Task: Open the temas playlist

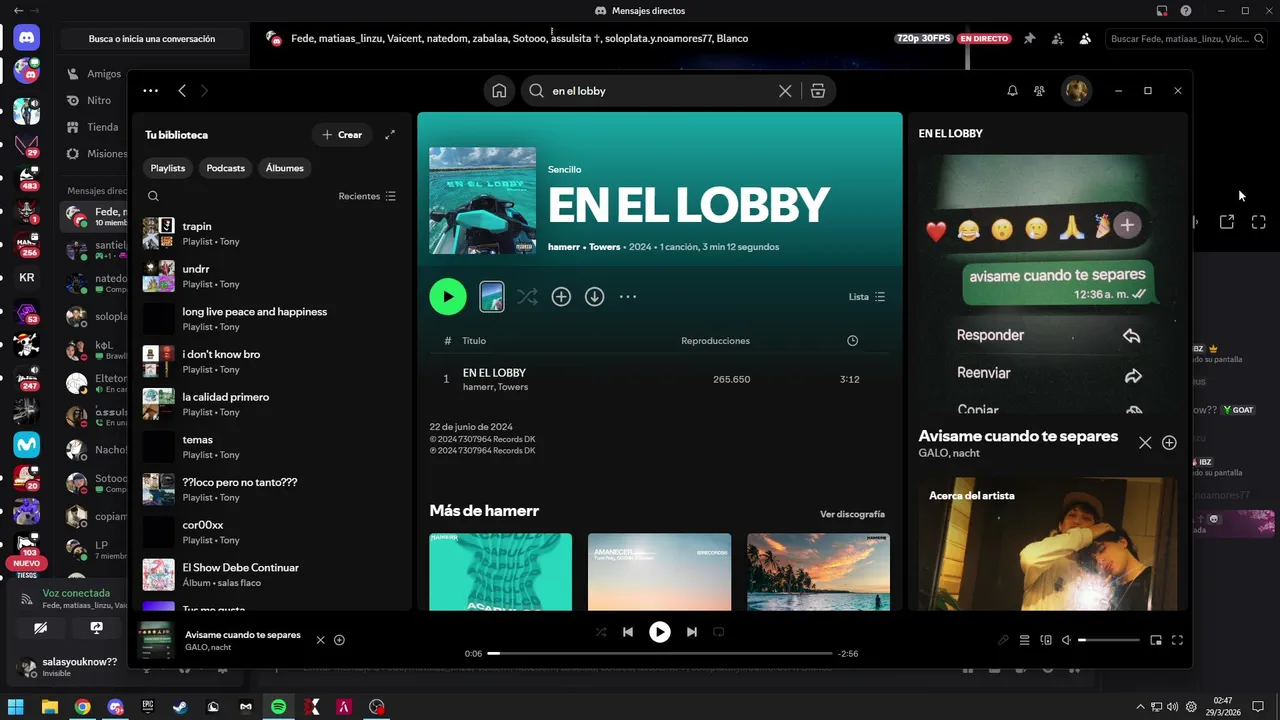Action: coord(270,447)
